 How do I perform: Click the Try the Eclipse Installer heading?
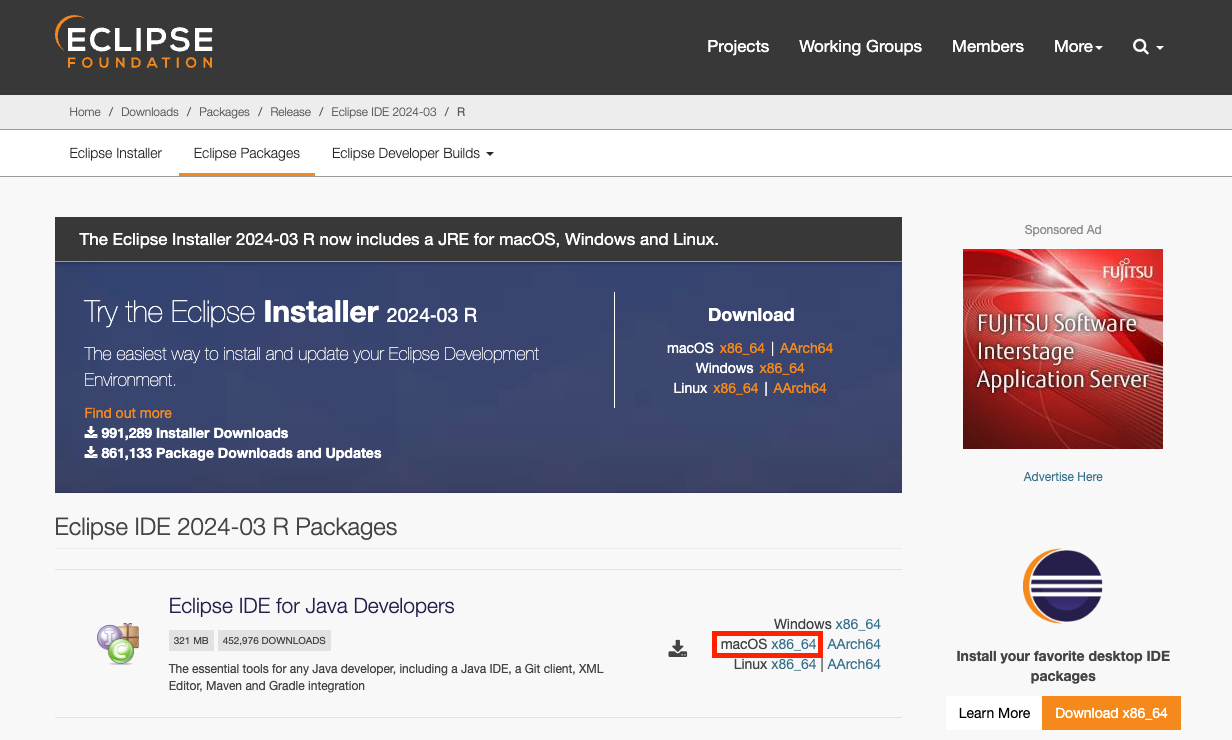pos(281,312)
